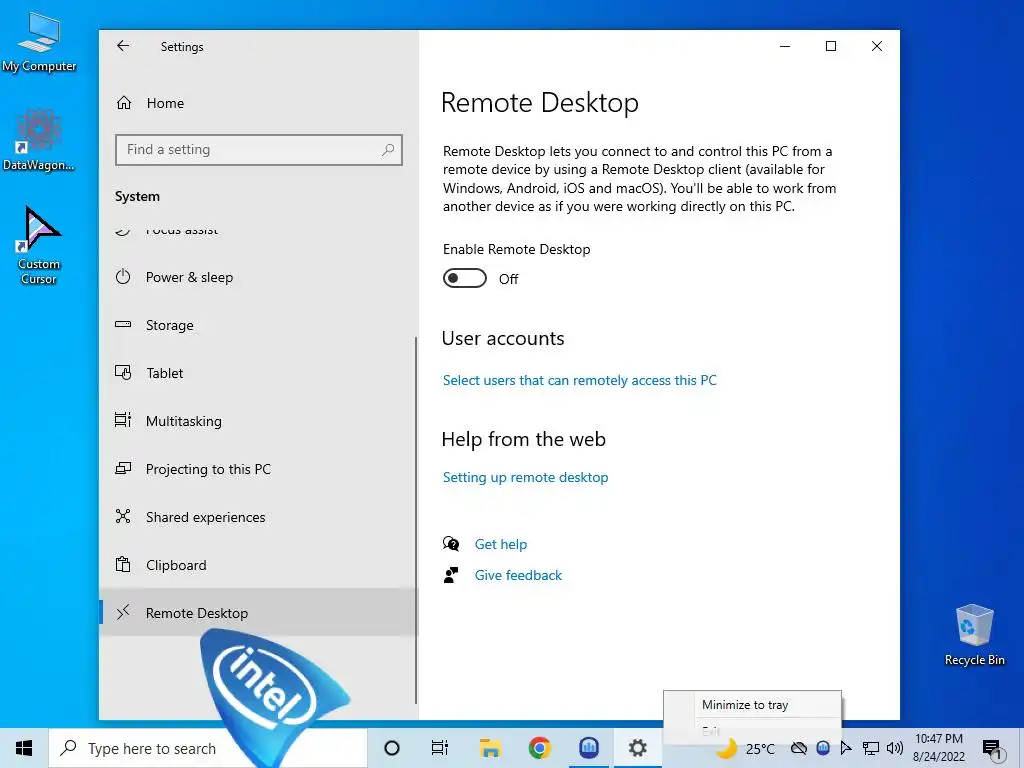Click the Find a setting search box
Image resolution: width=1024 pixels, height=768 pixels.
point(259,150)
